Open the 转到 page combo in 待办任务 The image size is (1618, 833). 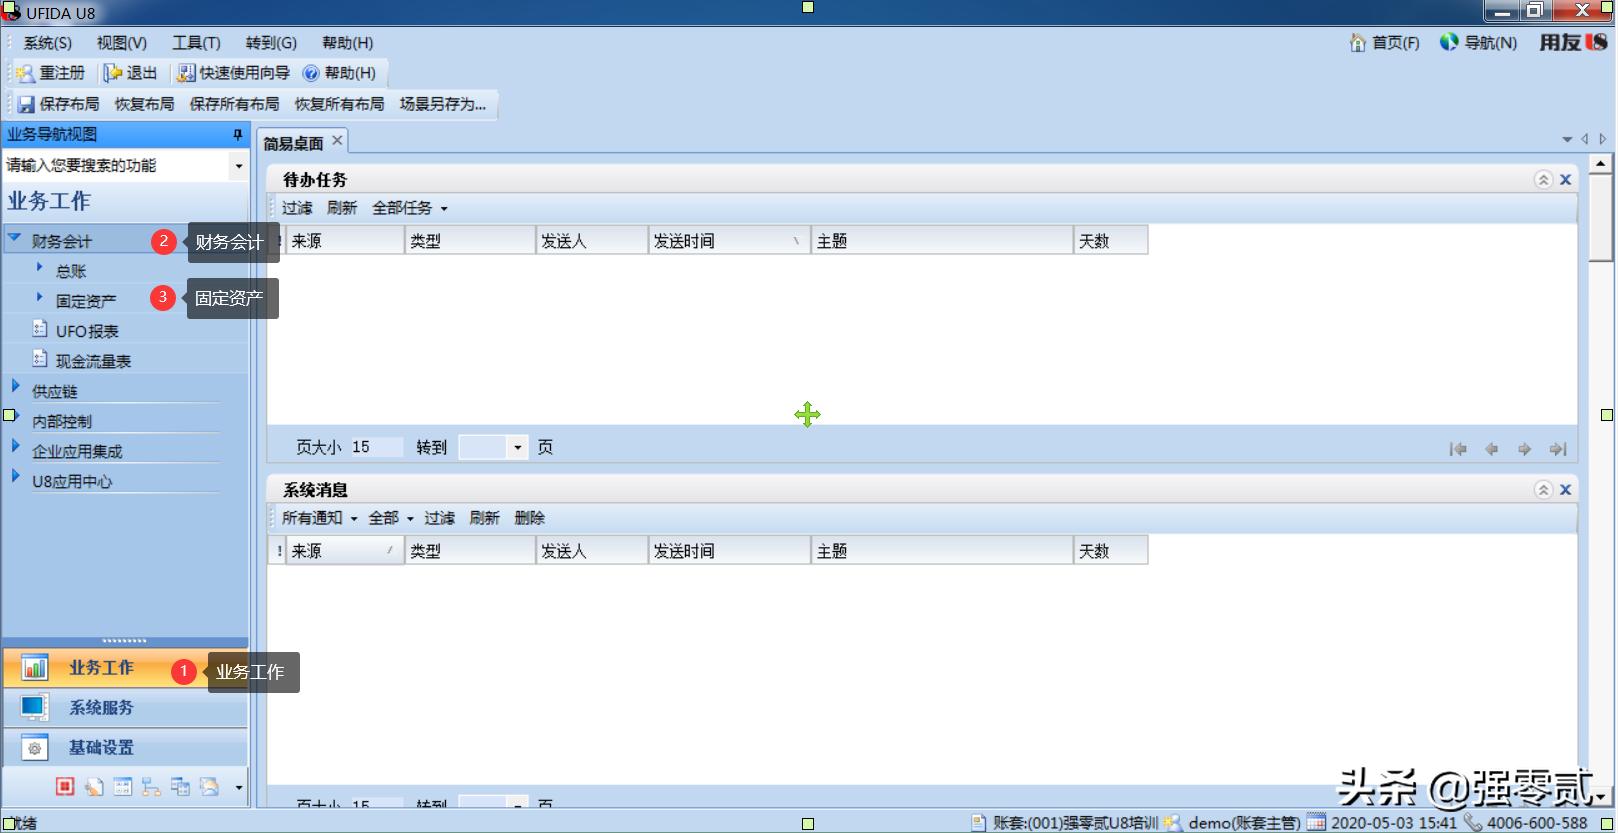pyautogui.click(x=517, y=448)
